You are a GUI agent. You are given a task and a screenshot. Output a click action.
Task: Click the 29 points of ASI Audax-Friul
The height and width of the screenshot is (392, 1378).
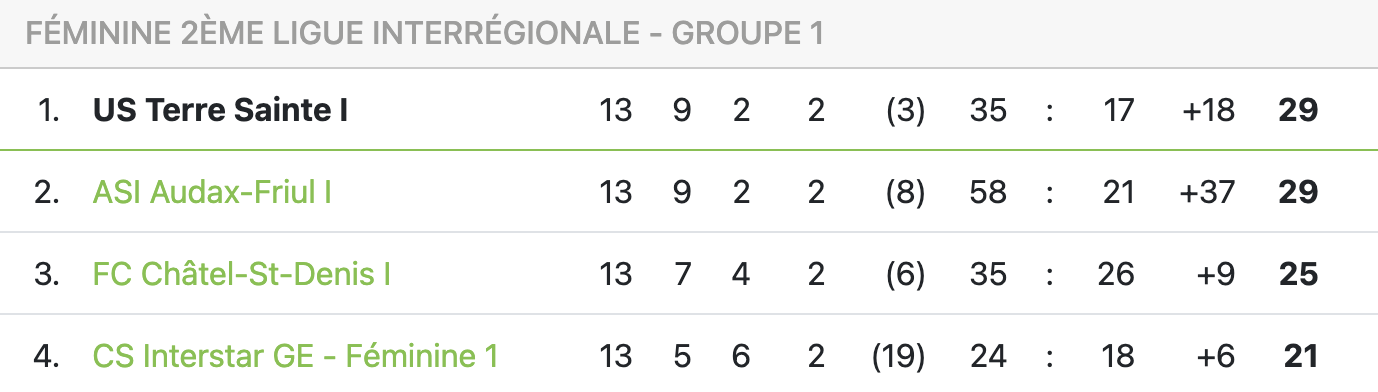[x=1298, y=192]
